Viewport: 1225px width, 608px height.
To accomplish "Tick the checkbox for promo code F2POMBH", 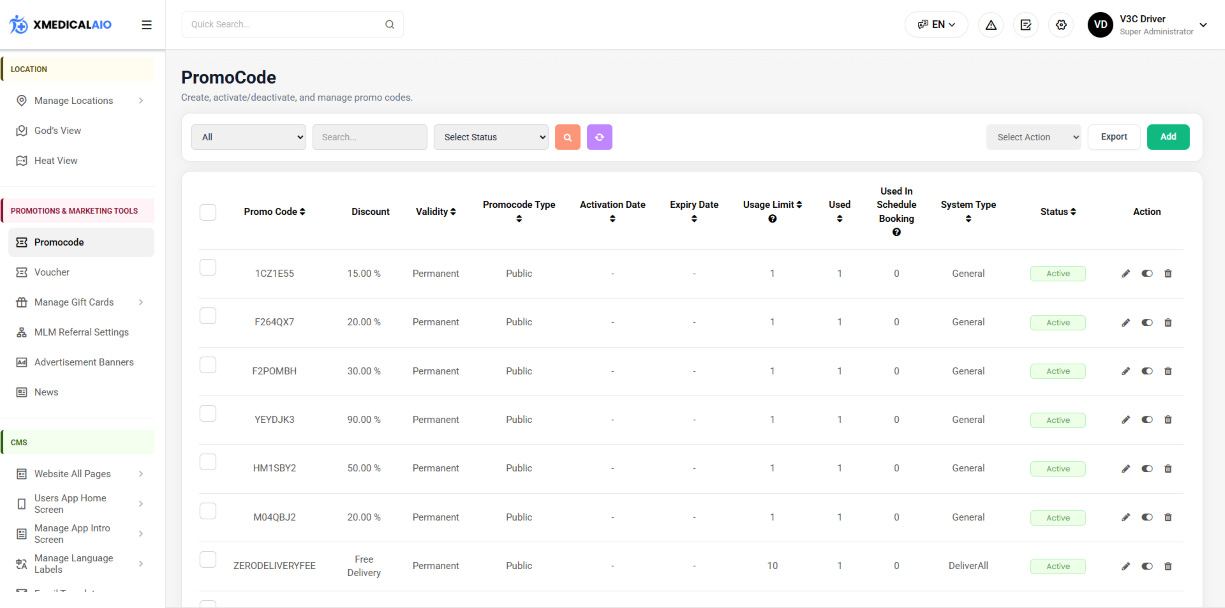I will click(208, 364).
